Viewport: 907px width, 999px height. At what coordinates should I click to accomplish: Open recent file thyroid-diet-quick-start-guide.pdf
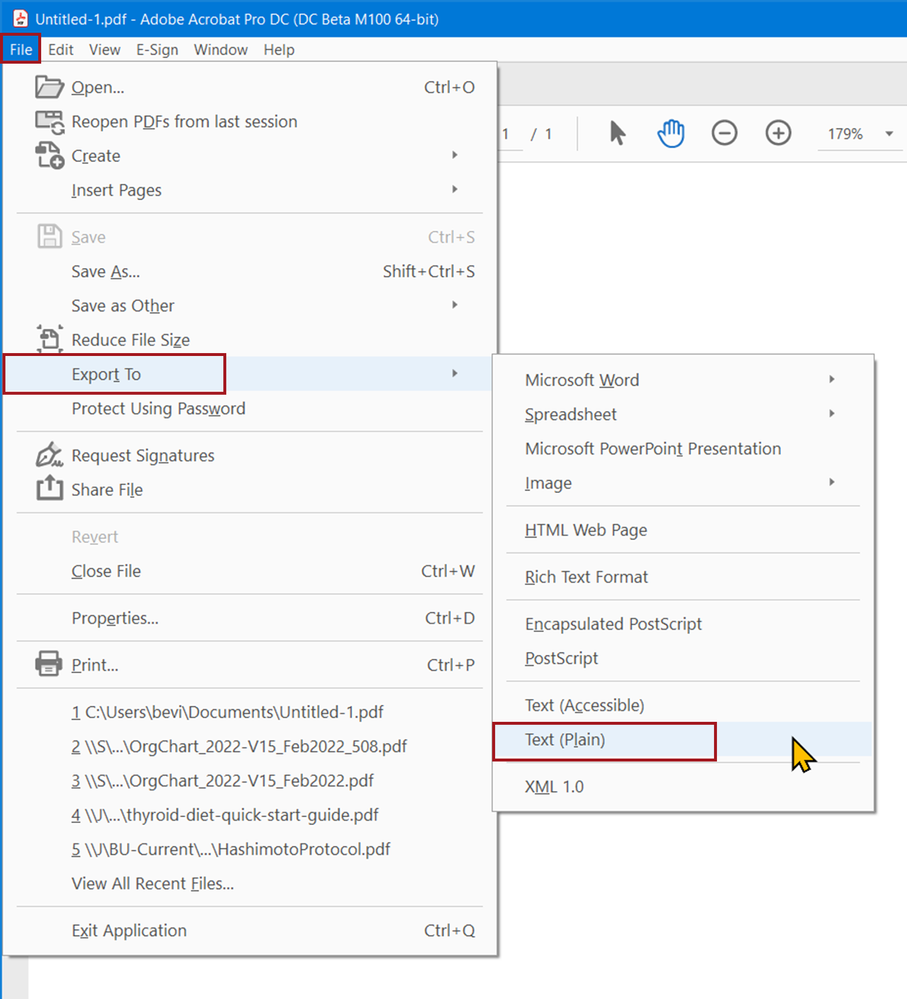tap(225, 815)
